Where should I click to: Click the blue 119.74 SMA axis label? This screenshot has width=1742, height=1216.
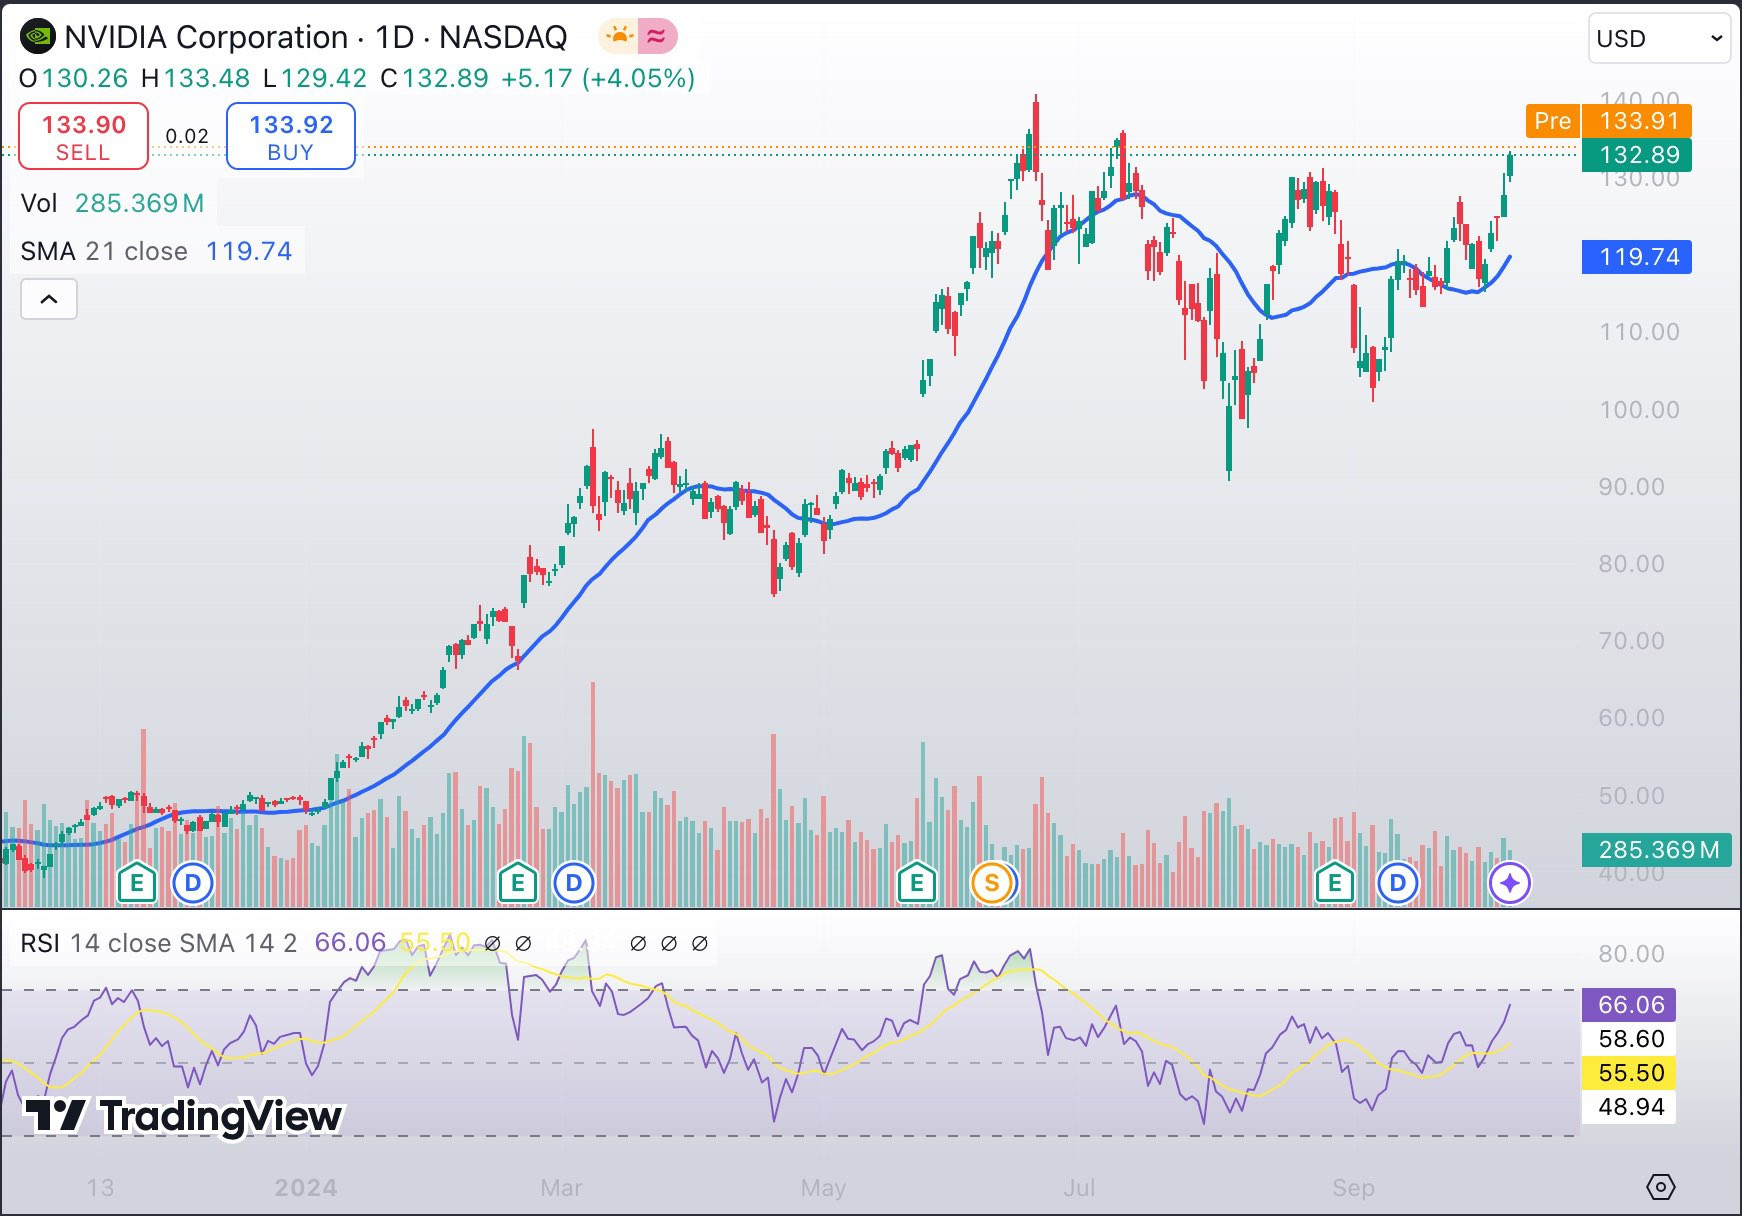(x=1637, y=257)
